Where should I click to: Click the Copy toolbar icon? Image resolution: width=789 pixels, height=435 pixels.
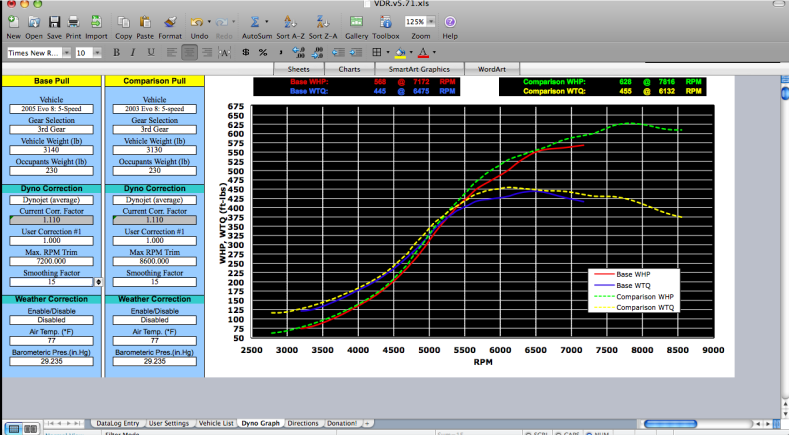pyautogui.click(x=123, y=22)
